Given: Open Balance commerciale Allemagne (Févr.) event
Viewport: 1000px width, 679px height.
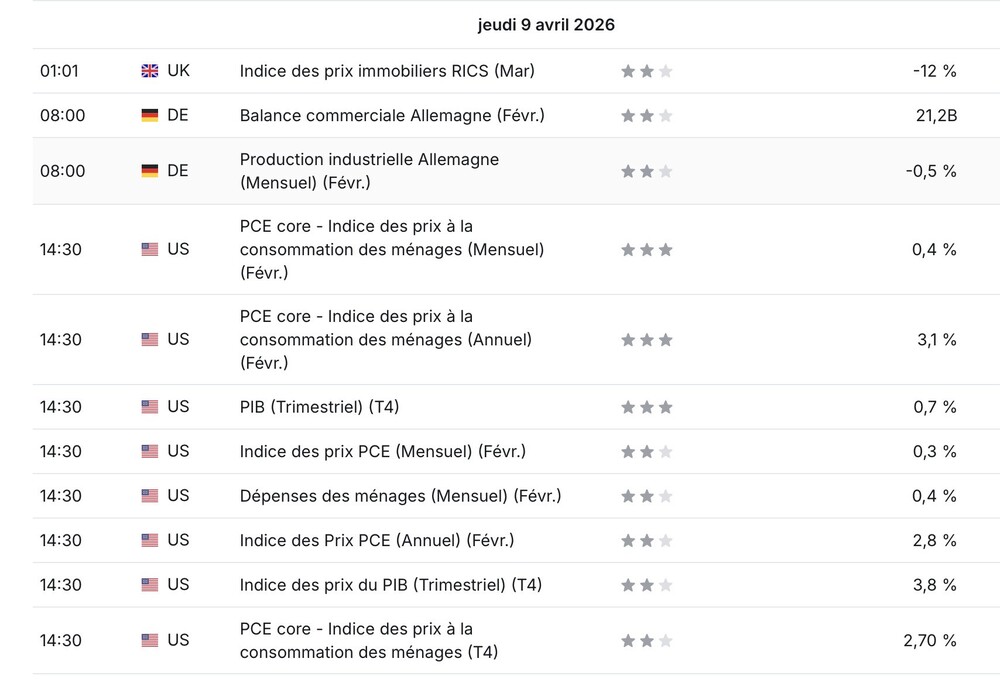Looking at the screenshot, I should (x=392, y=115).
